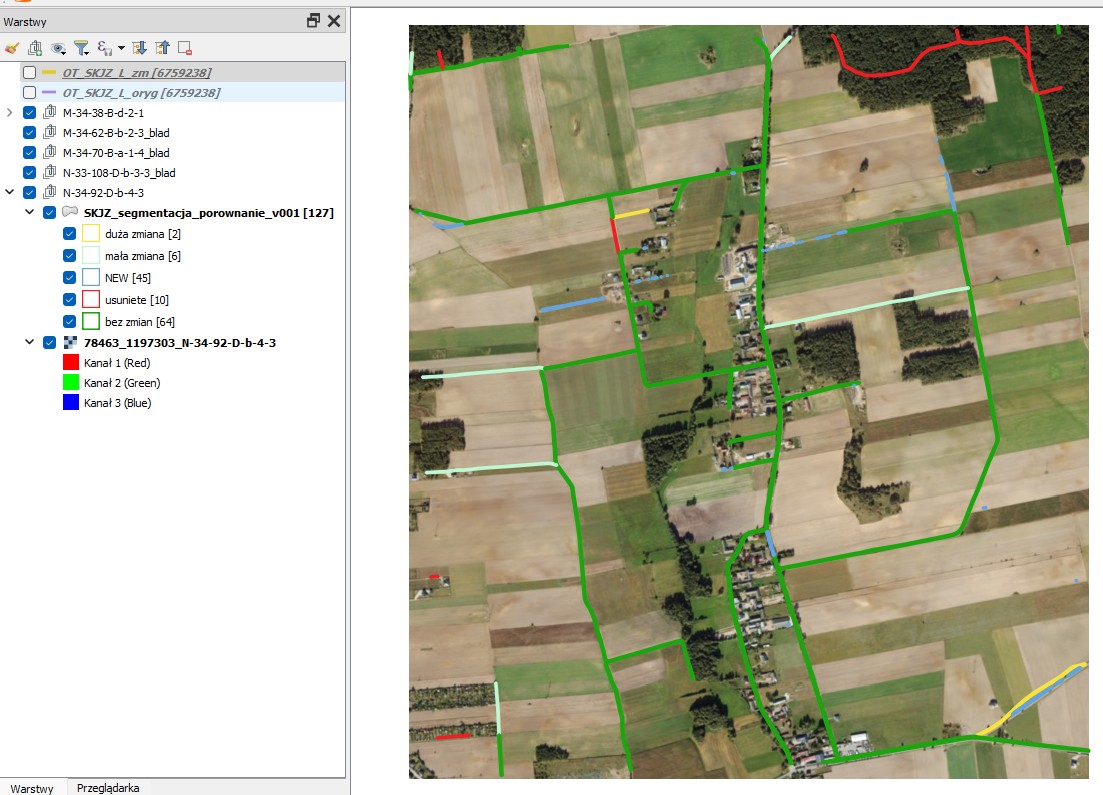The height and width of the screenshot is (795, 1103).
Task: Switch to the Warstwy tab
Action: click(32, 787)
